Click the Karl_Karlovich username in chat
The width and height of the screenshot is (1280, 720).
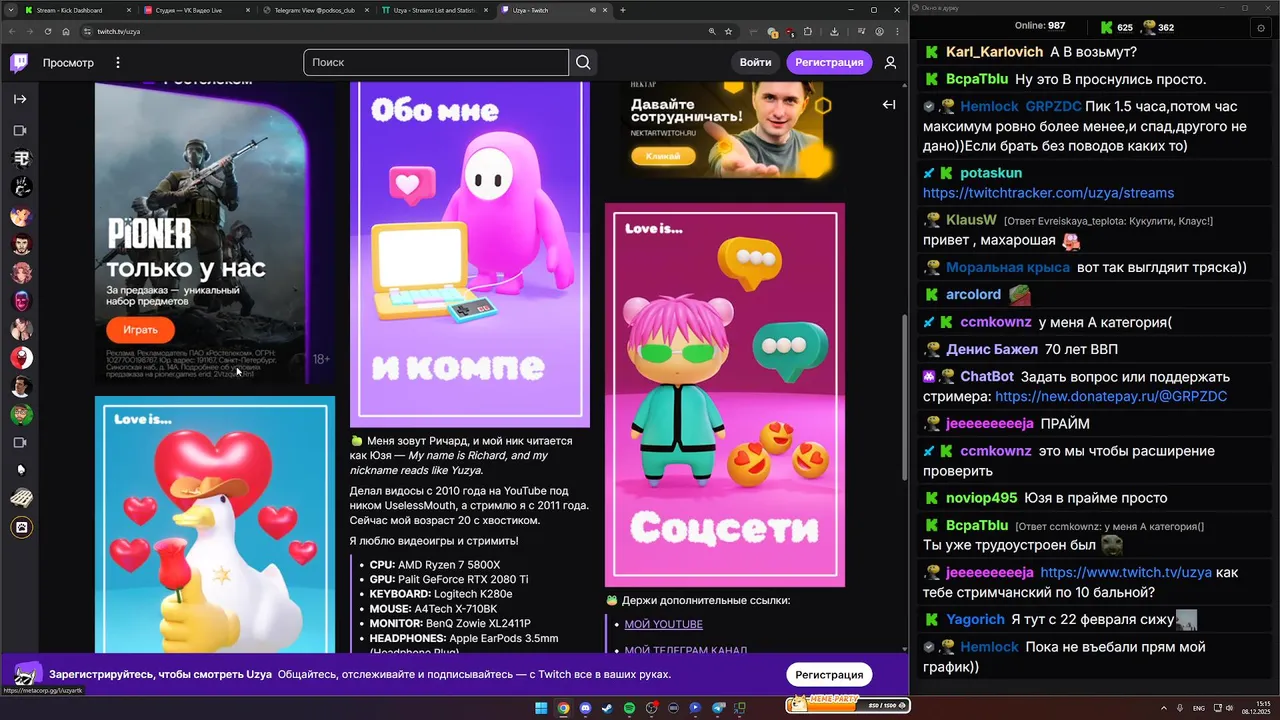[x=994, y=52]
